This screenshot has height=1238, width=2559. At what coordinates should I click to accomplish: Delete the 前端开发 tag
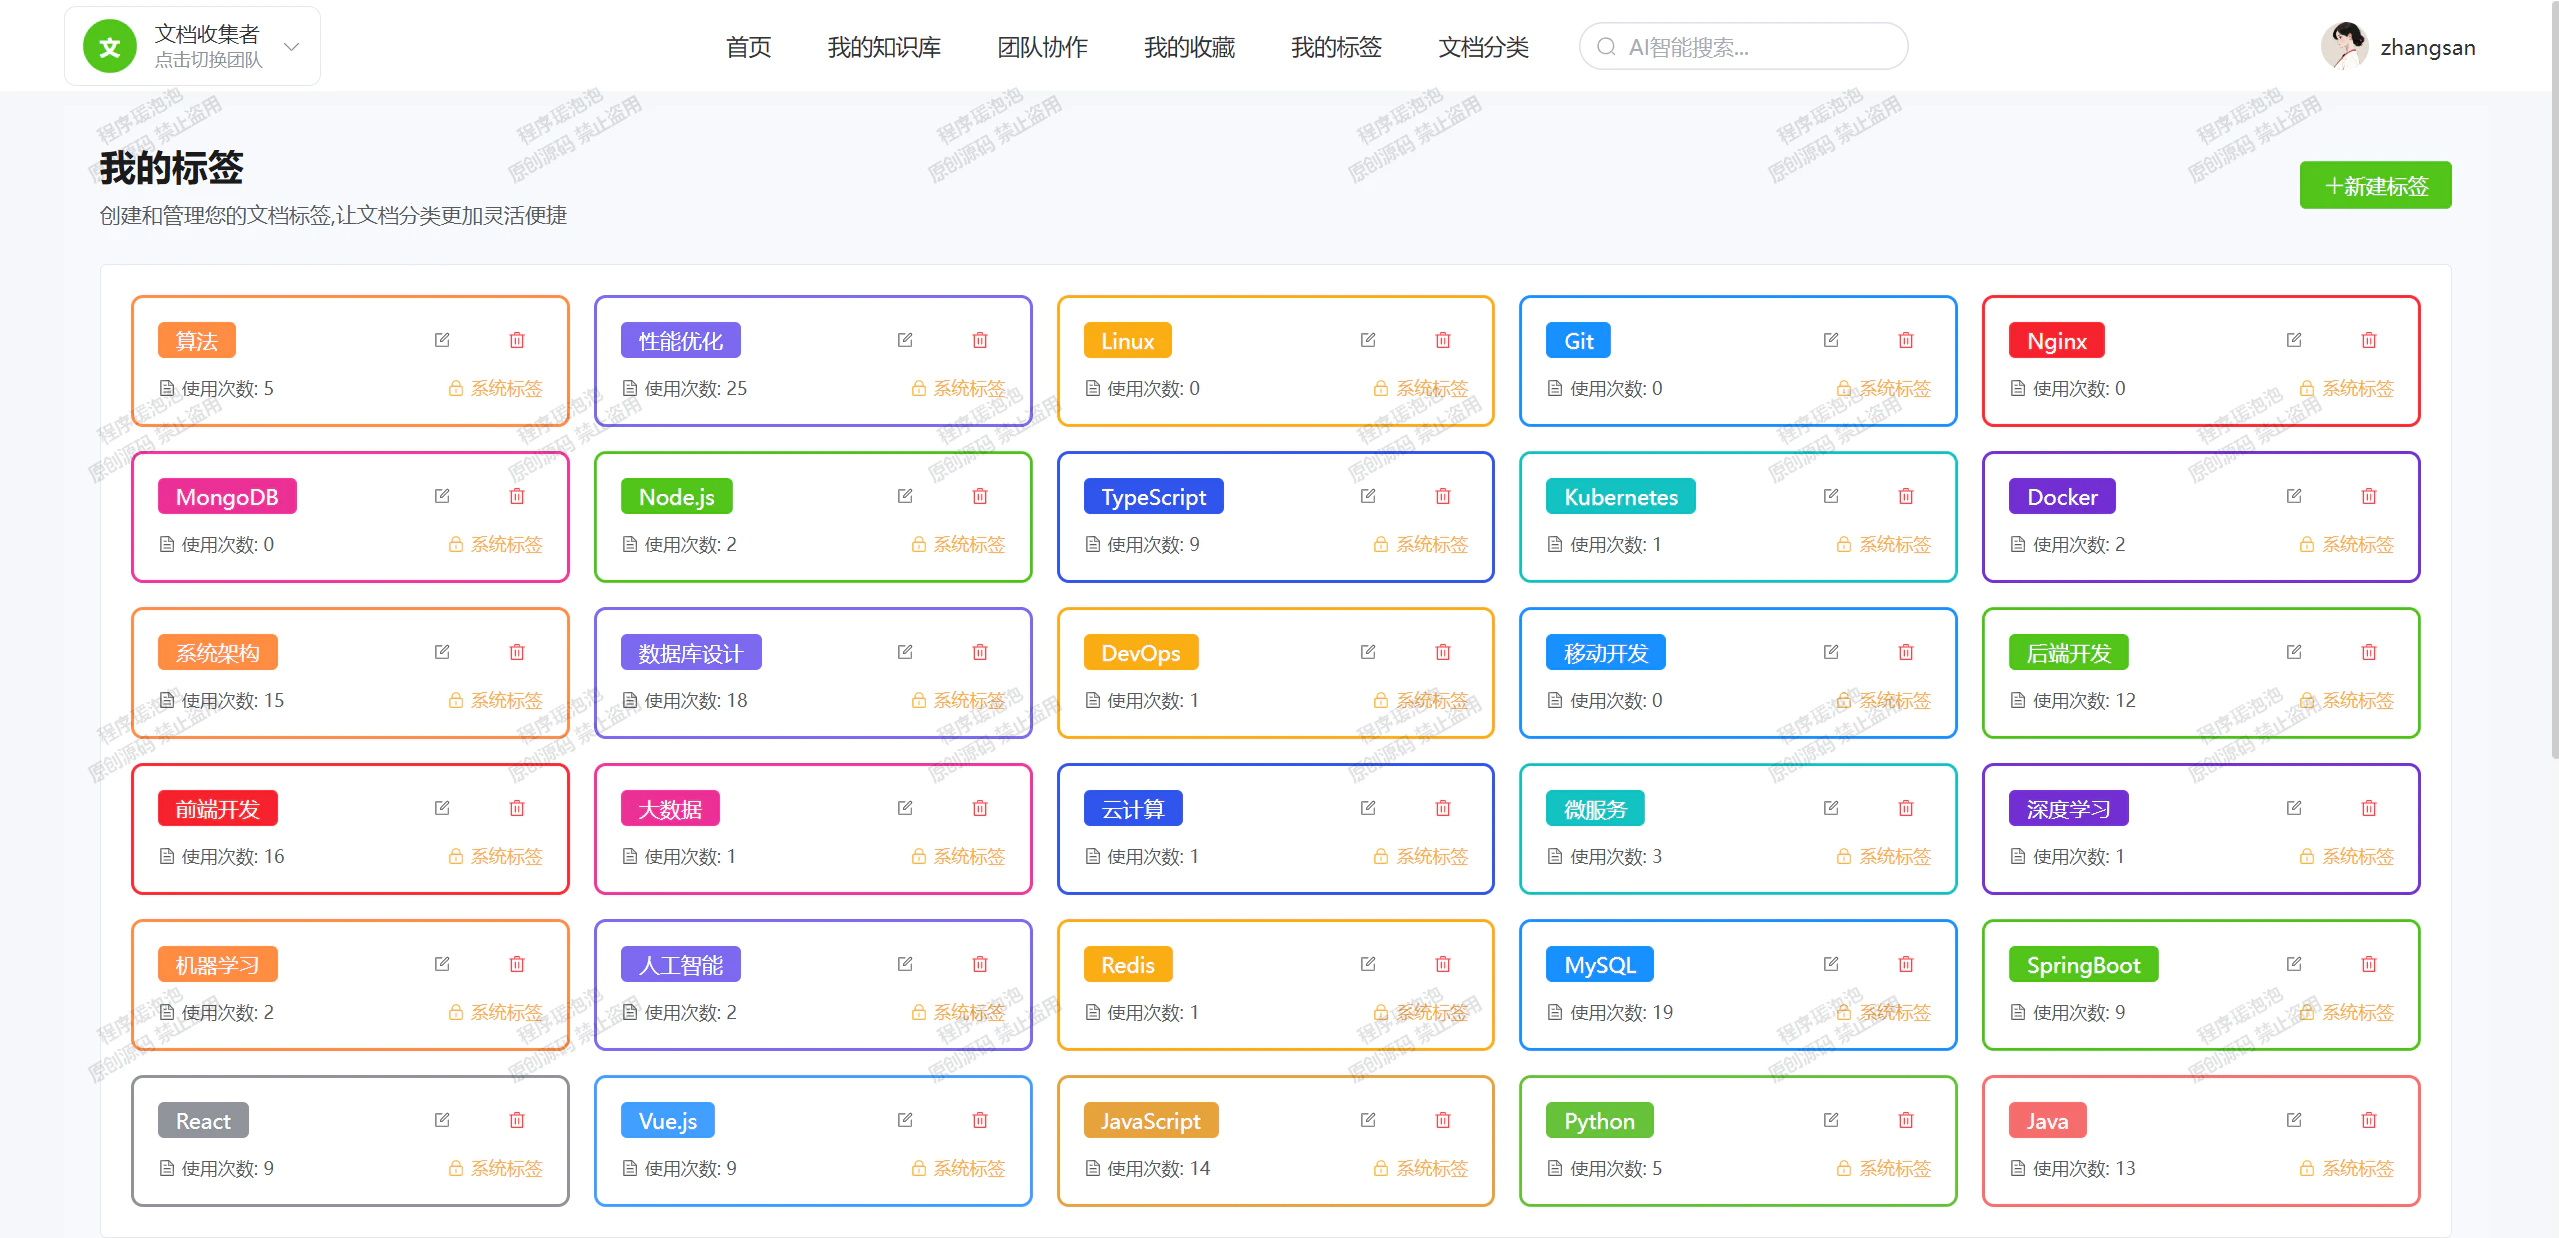517,808
